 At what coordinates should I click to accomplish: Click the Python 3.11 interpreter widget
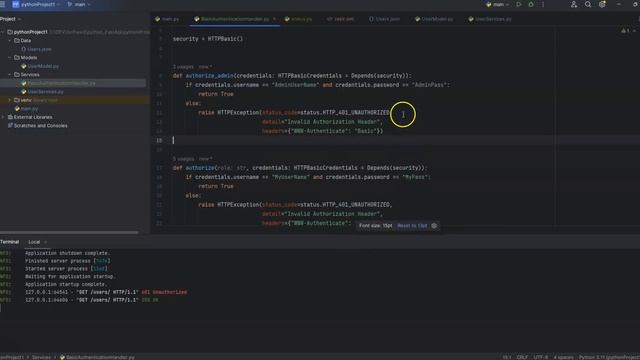click(x=609, y=357)
